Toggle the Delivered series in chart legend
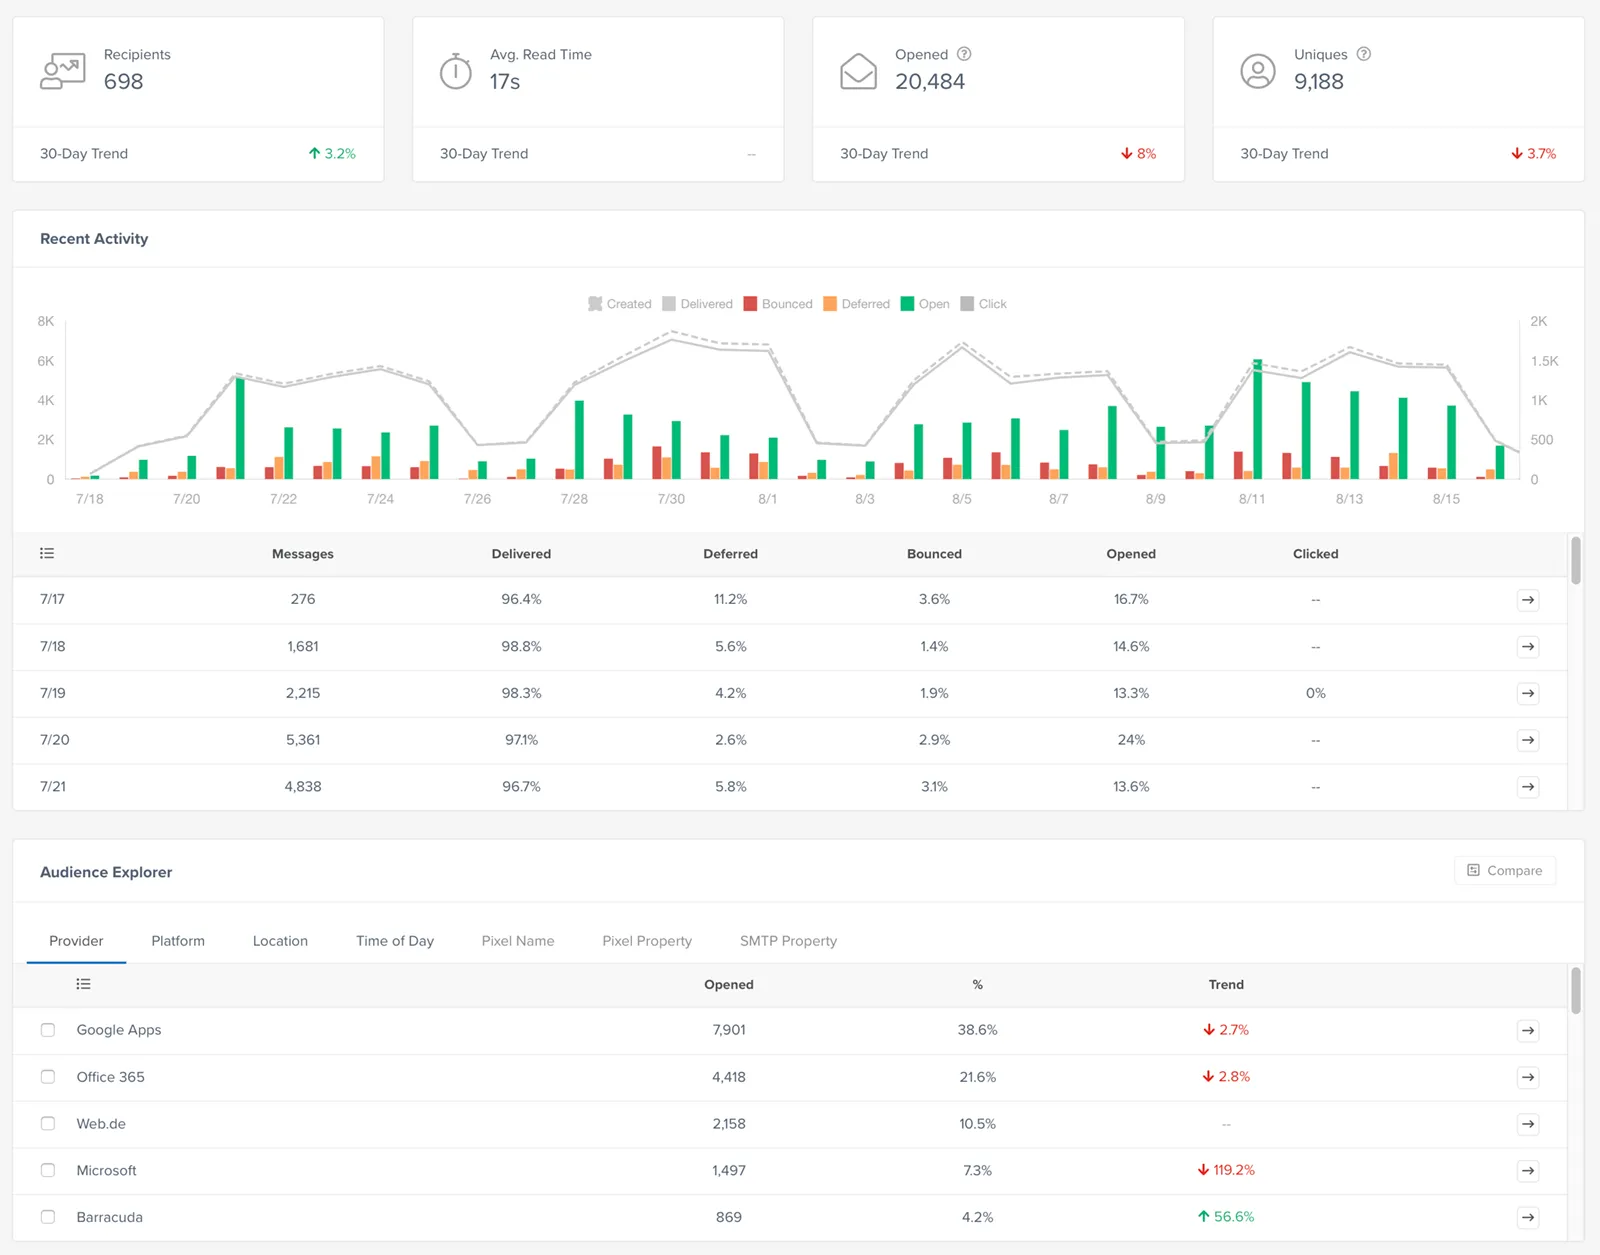1600x1255 pixels. pyautogui.click(x=698, y=304)
